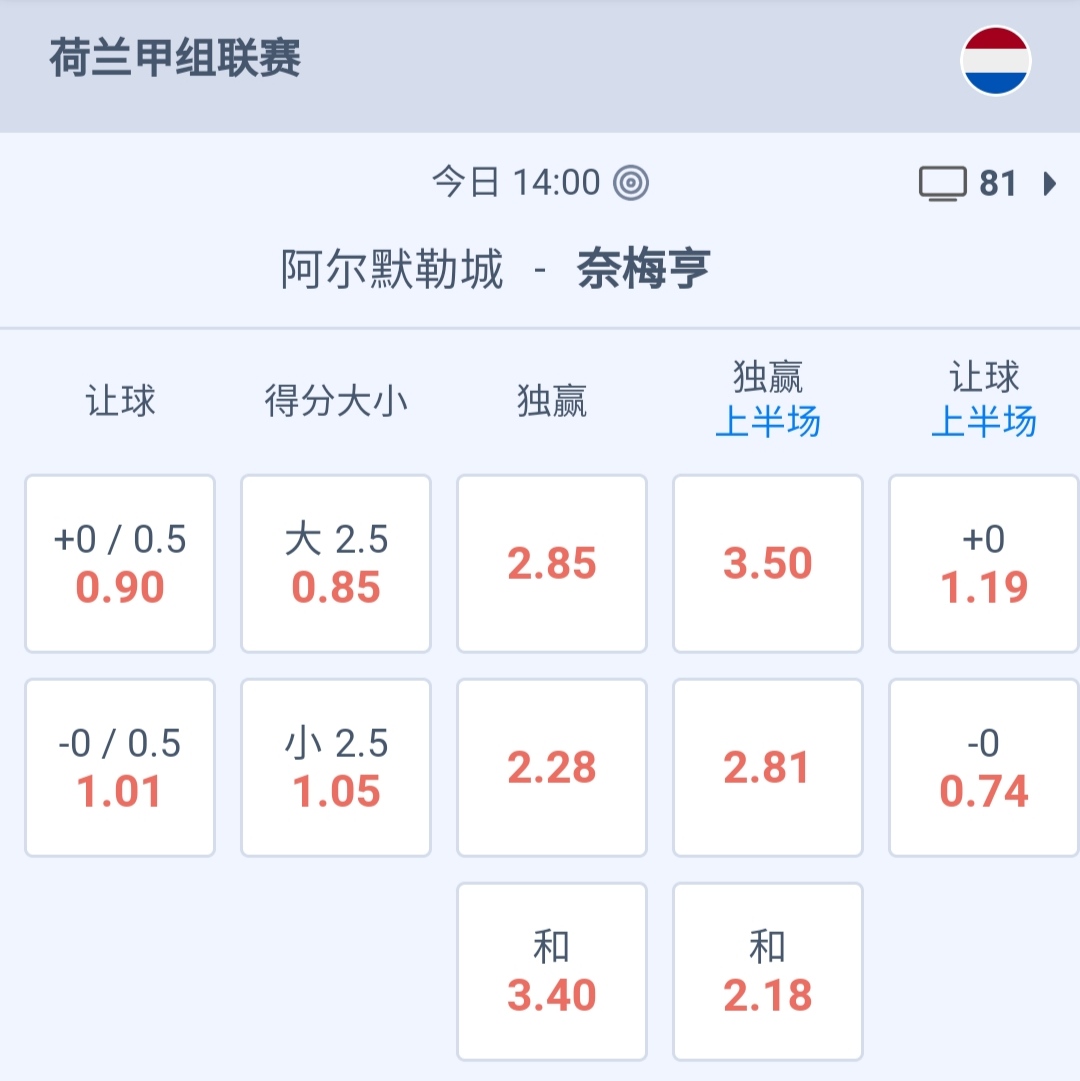
Task: Select first-half draw 和 at 2.18
Action: [768, 972]
